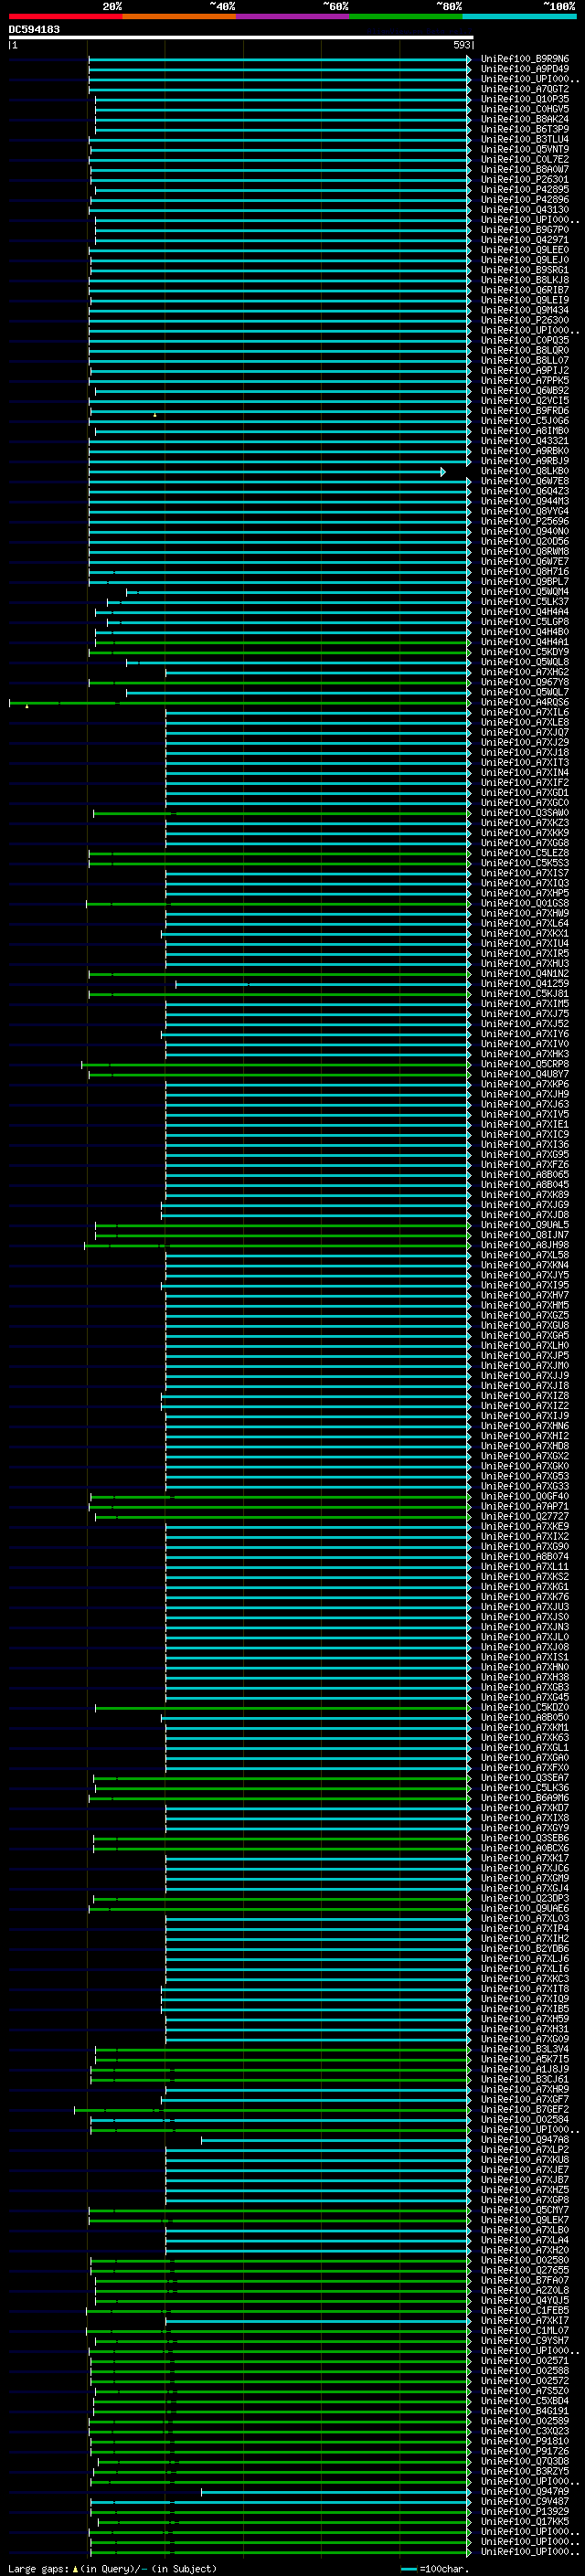Select hit label UniRef100_Q8RWM8
585x2576 pixels.
[x=525, y=551]
